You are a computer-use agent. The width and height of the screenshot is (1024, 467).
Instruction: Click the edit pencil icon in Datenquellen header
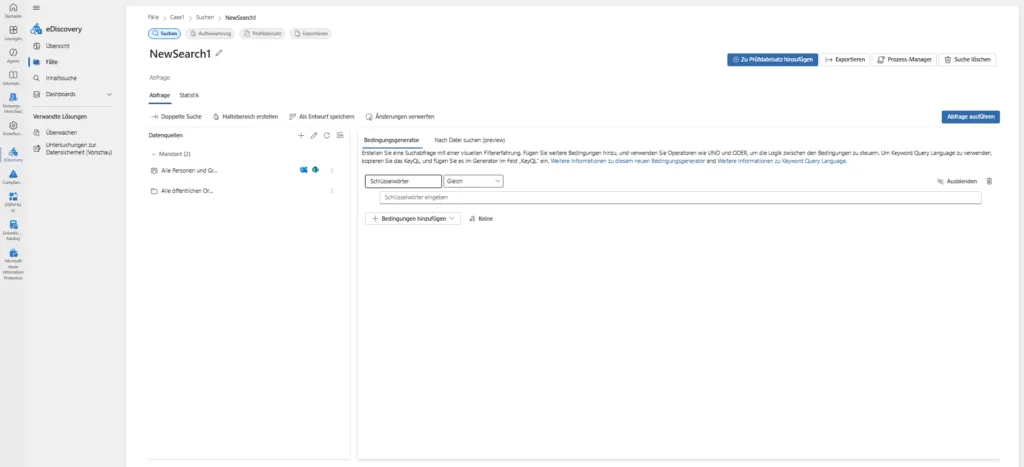pyautogui.click(x=314, y=135)
